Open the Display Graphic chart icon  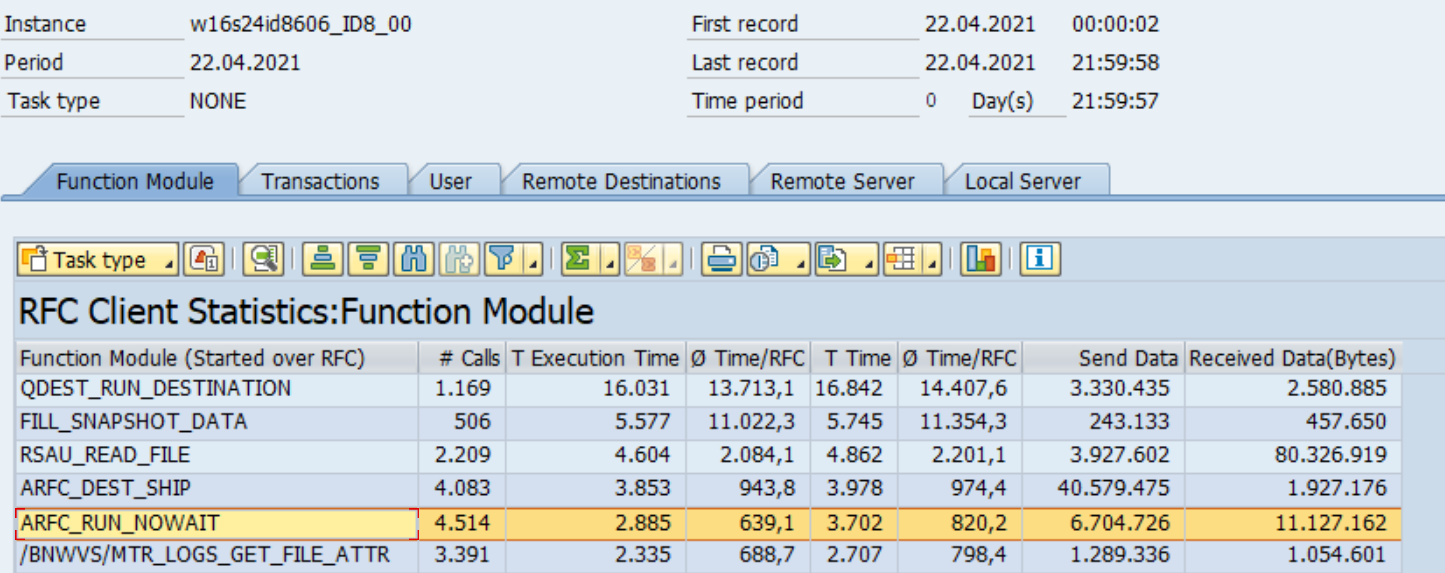point(981,260)
